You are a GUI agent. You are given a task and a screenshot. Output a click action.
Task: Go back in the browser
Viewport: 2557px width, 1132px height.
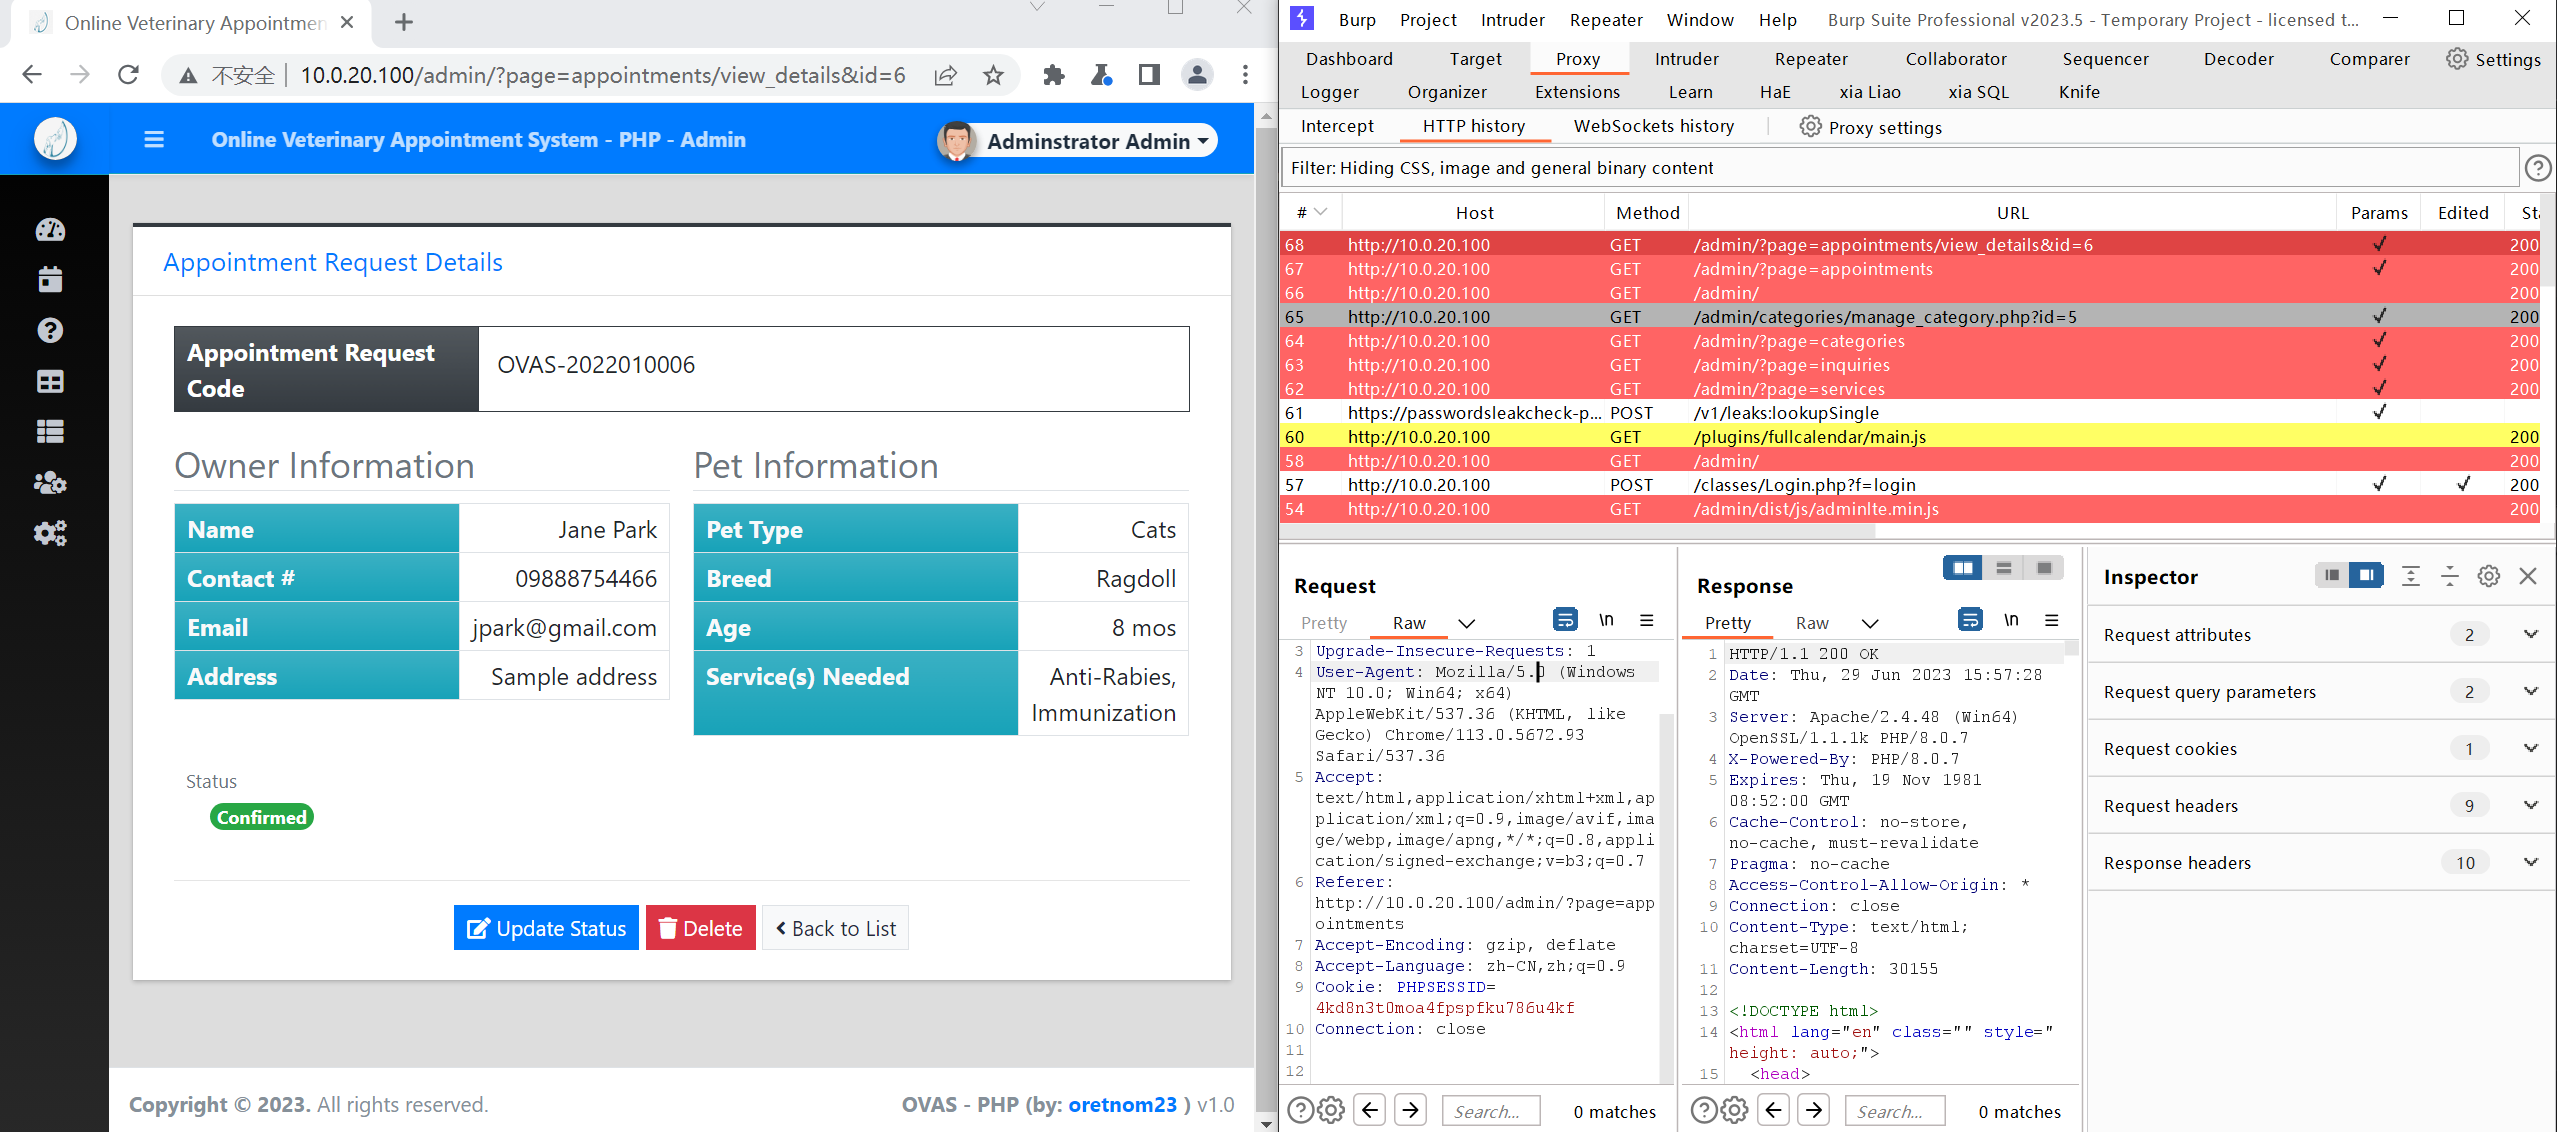(32, 75)
